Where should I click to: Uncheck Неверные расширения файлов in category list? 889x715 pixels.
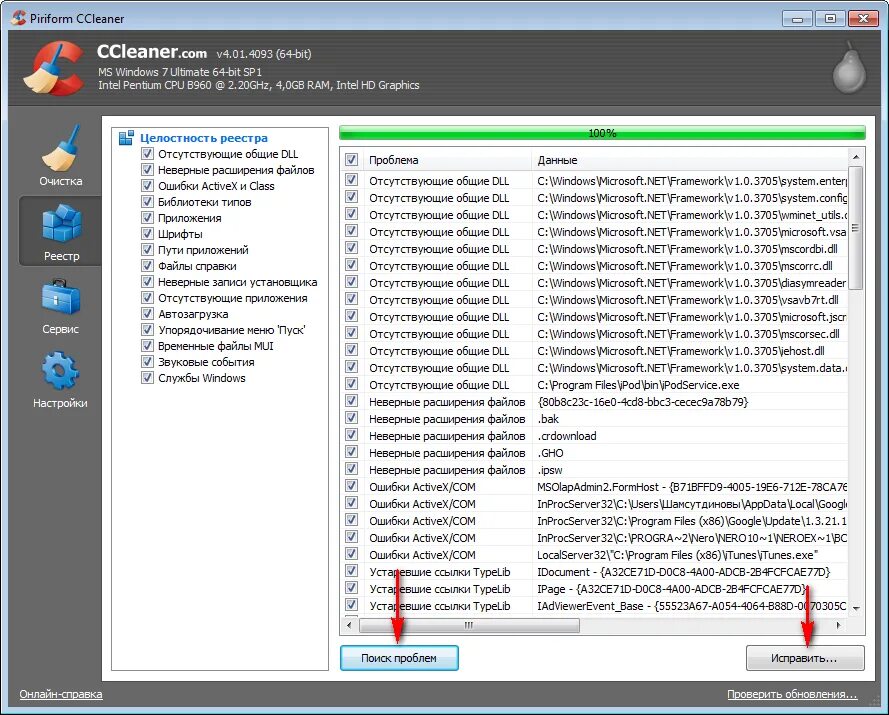point(147,170)
